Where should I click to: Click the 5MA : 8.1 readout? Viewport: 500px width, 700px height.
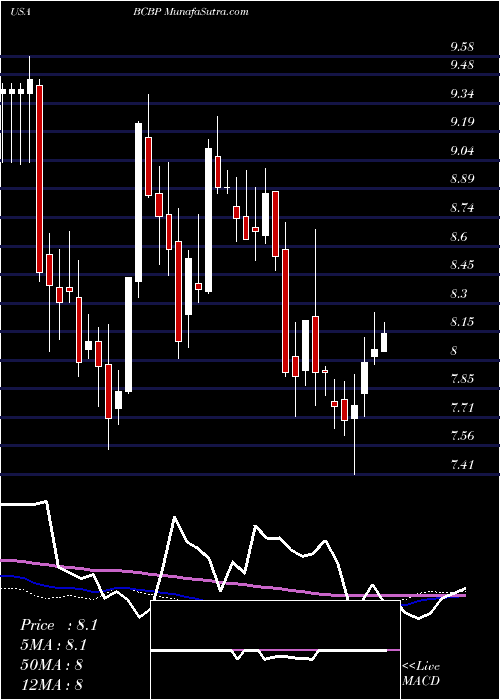tap(54, 645)
